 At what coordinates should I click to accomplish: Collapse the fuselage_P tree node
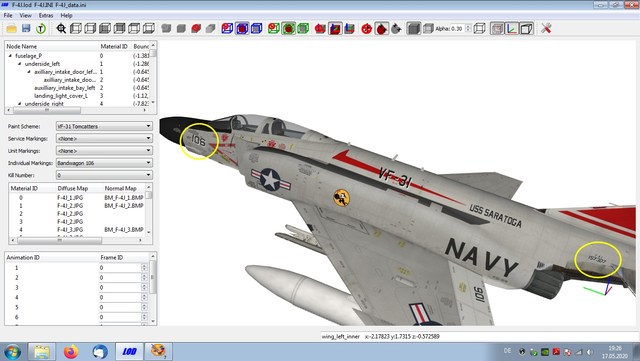(10, 56)
